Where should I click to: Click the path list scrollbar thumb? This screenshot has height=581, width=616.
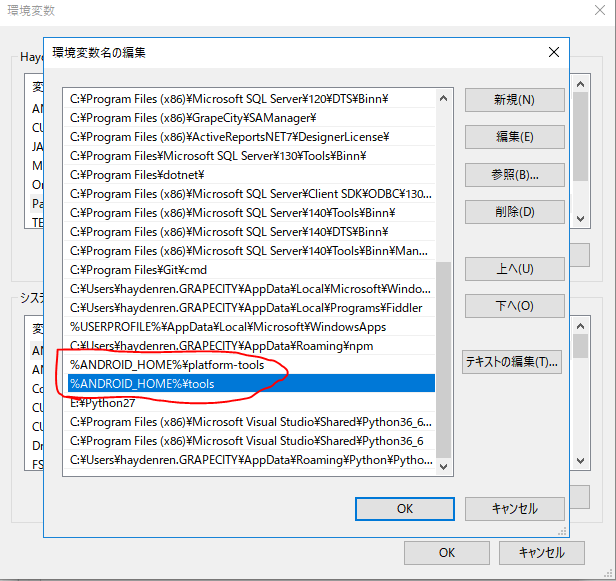[444, 360]
